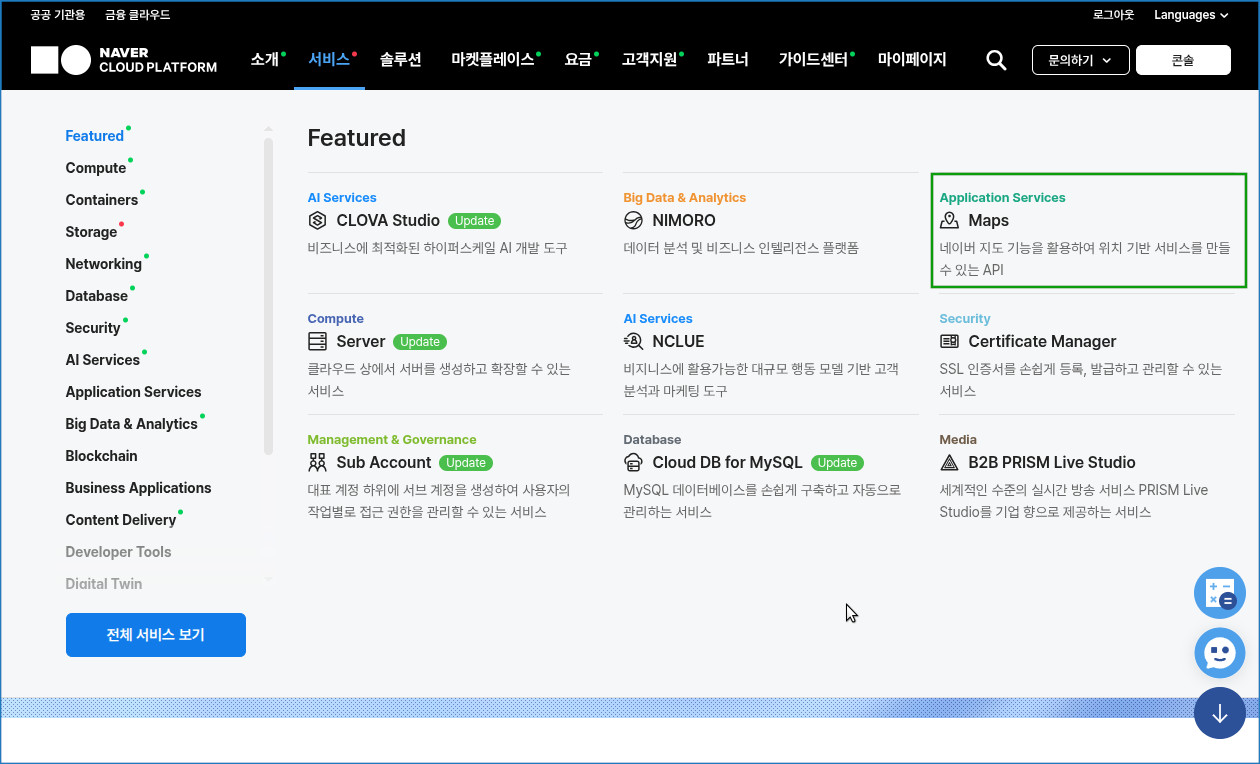The height and width of the screenshot is (764, 1260).
Task: Click the Sub Account people icon
Action: point(317,462)
